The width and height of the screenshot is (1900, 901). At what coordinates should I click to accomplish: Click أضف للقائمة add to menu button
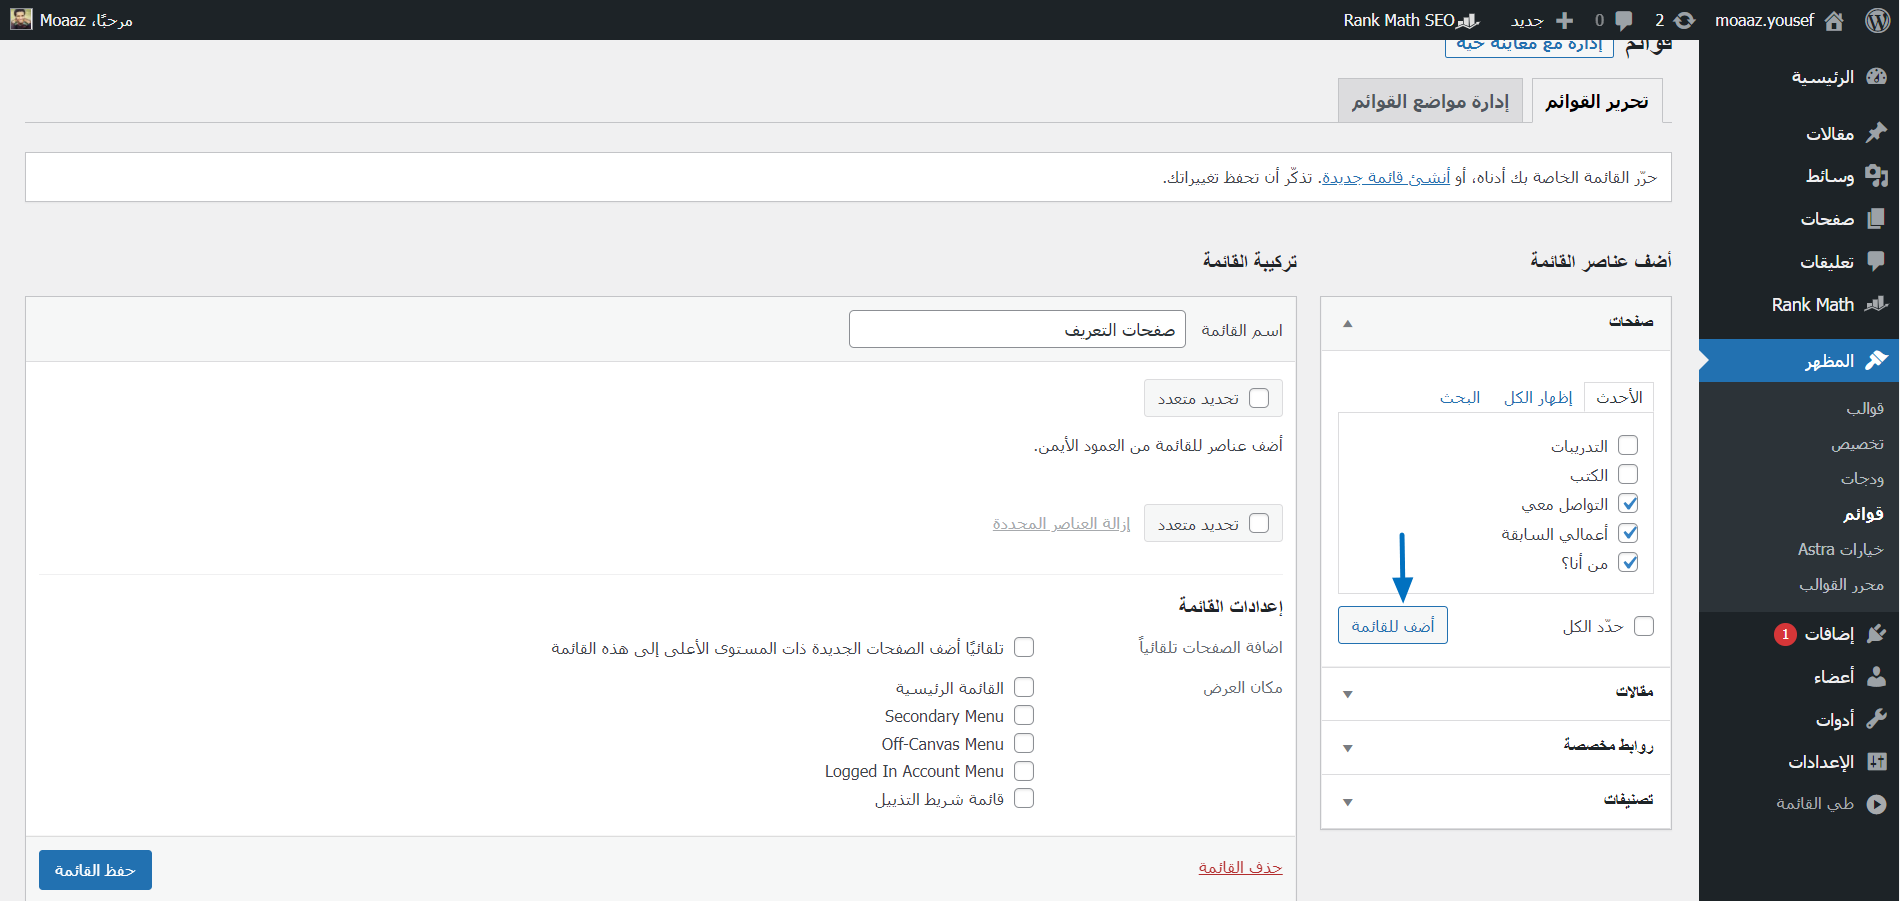click(x=1393, y=625)
